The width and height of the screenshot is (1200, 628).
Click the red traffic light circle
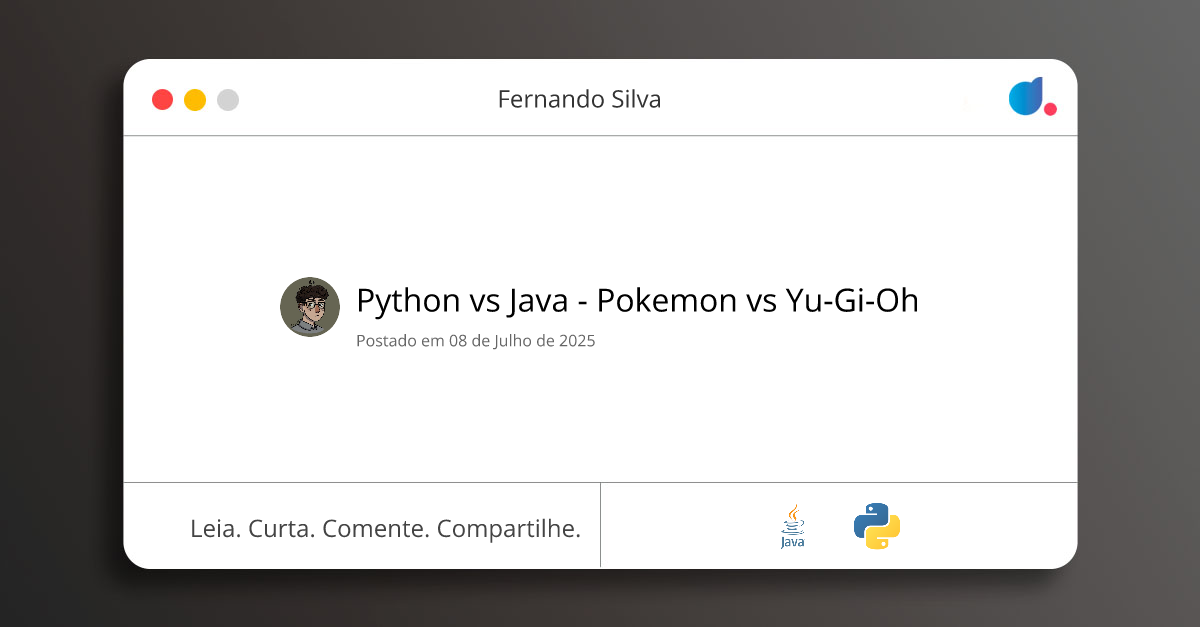pos(162,99)
